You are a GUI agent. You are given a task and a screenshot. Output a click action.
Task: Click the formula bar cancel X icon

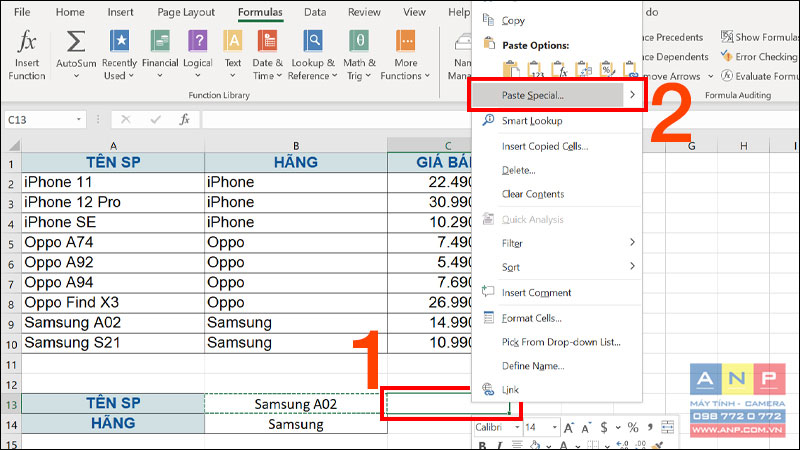(126, 120)
